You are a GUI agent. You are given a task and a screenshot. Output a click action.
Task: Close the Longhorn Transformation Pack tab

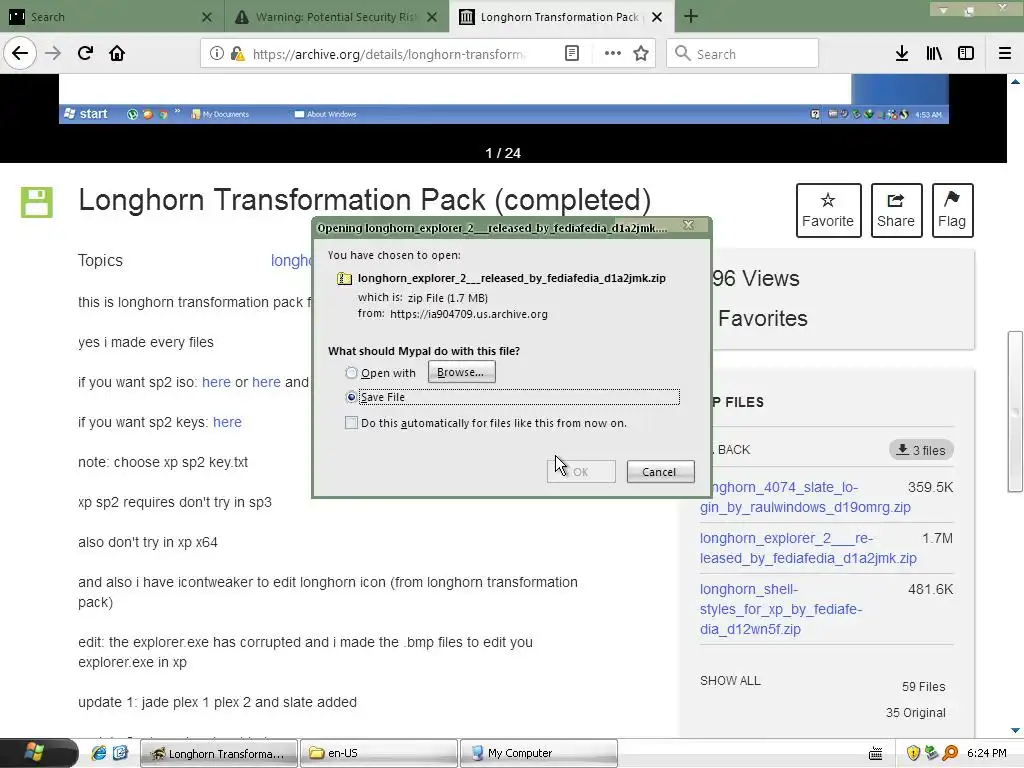click(x=657, y=17)
